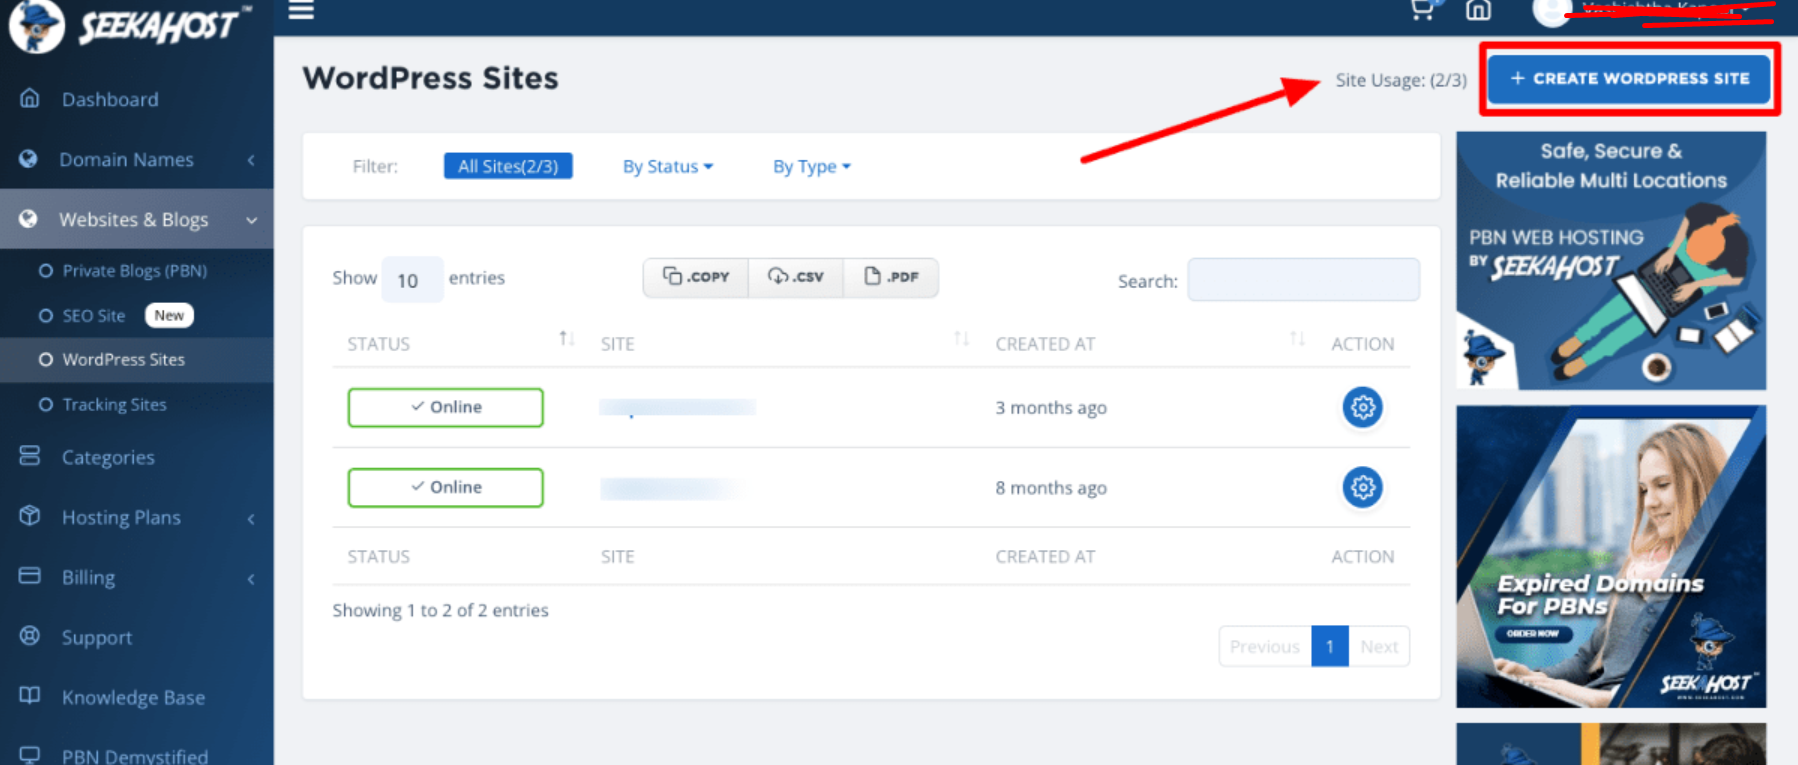Click the Billing card icon

click(30, 576)
